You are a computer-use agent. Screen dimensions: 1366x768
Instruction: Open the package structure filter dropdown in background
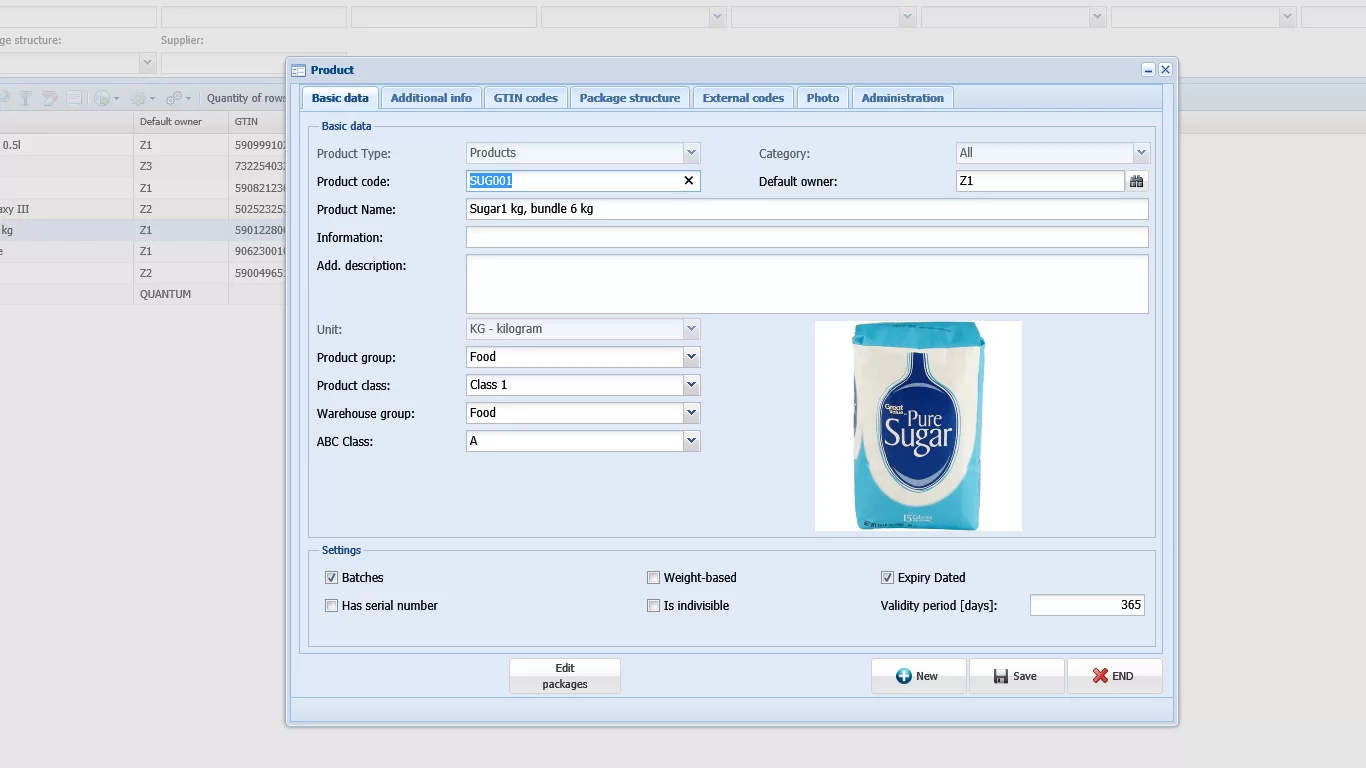(147, 63)
